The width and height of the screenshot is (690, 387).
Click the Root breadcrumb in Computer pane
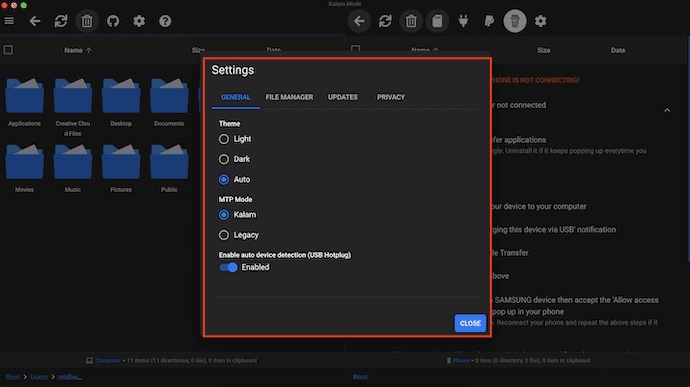pos(12,377)
